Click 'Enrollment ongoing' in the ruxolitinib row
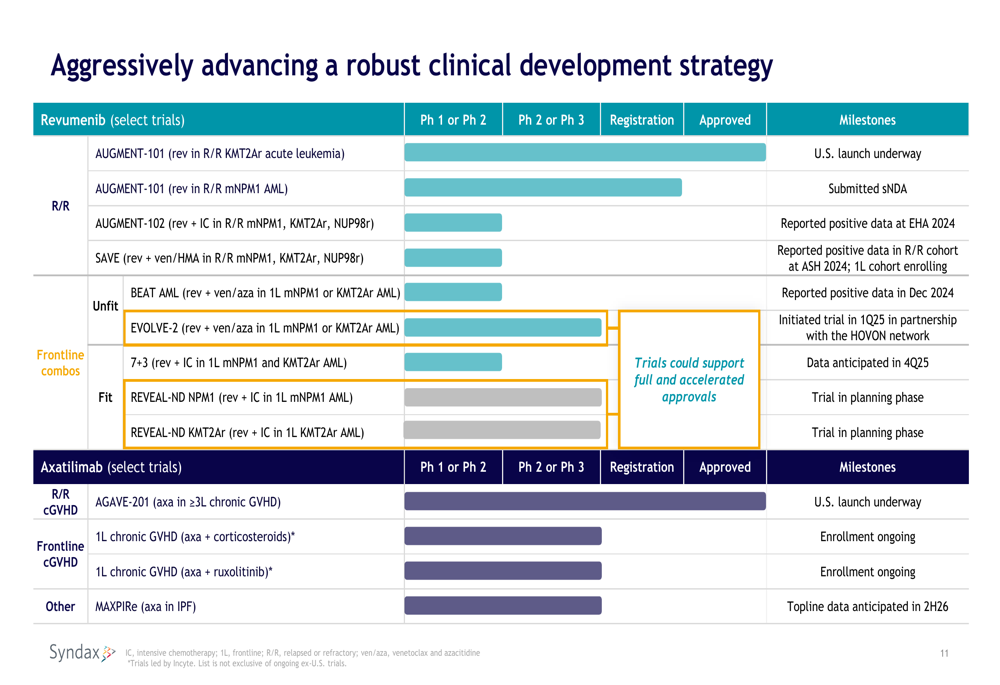 [x=867, y=571]
